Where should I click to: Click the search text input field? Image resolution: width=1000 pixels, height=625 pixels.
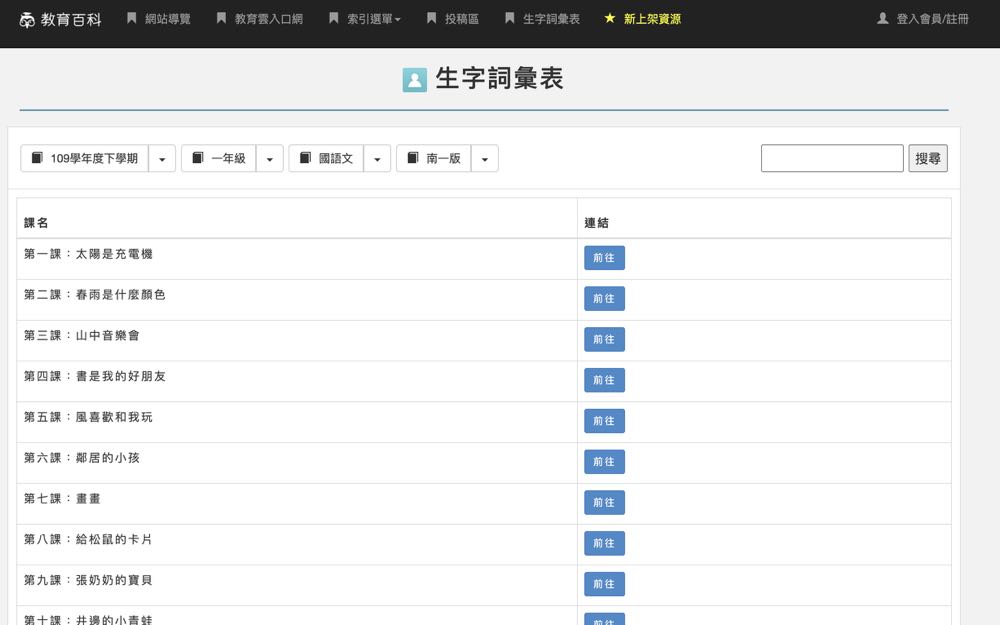click(x=831, y=158)
